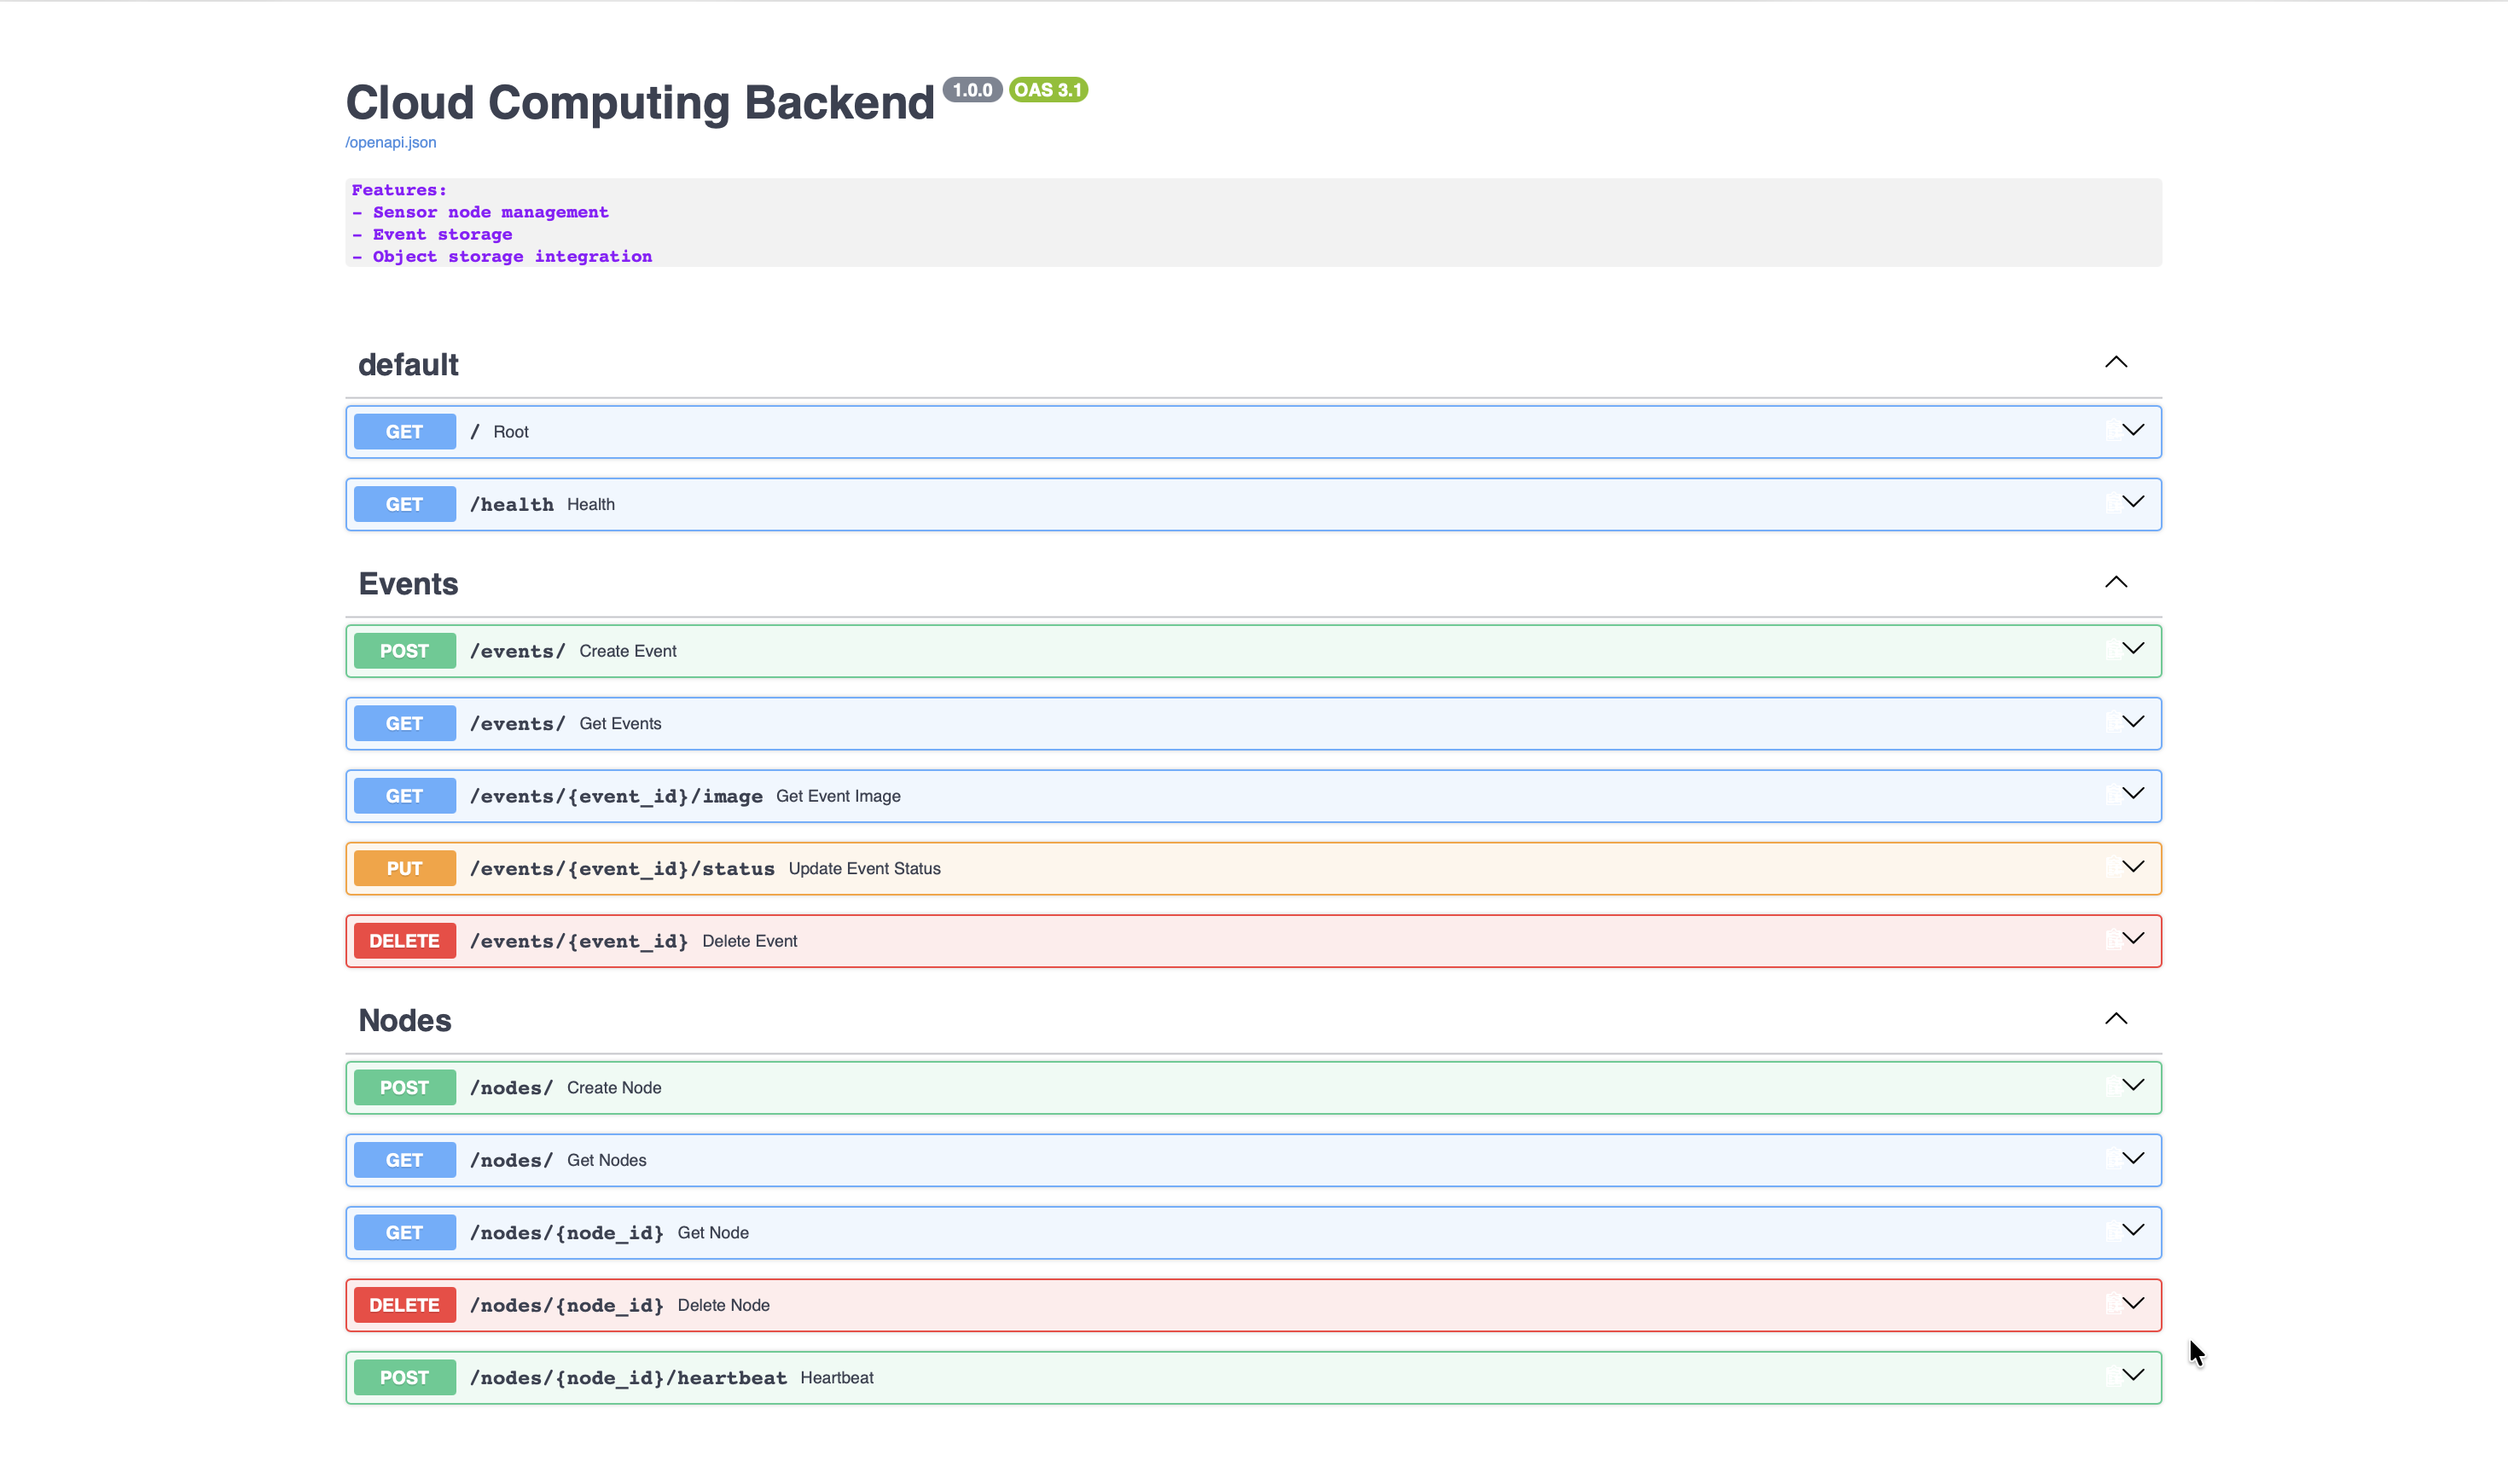2508x1484 pixels.
Task: Click the 1.0.0 version badge
Action: 972,90
